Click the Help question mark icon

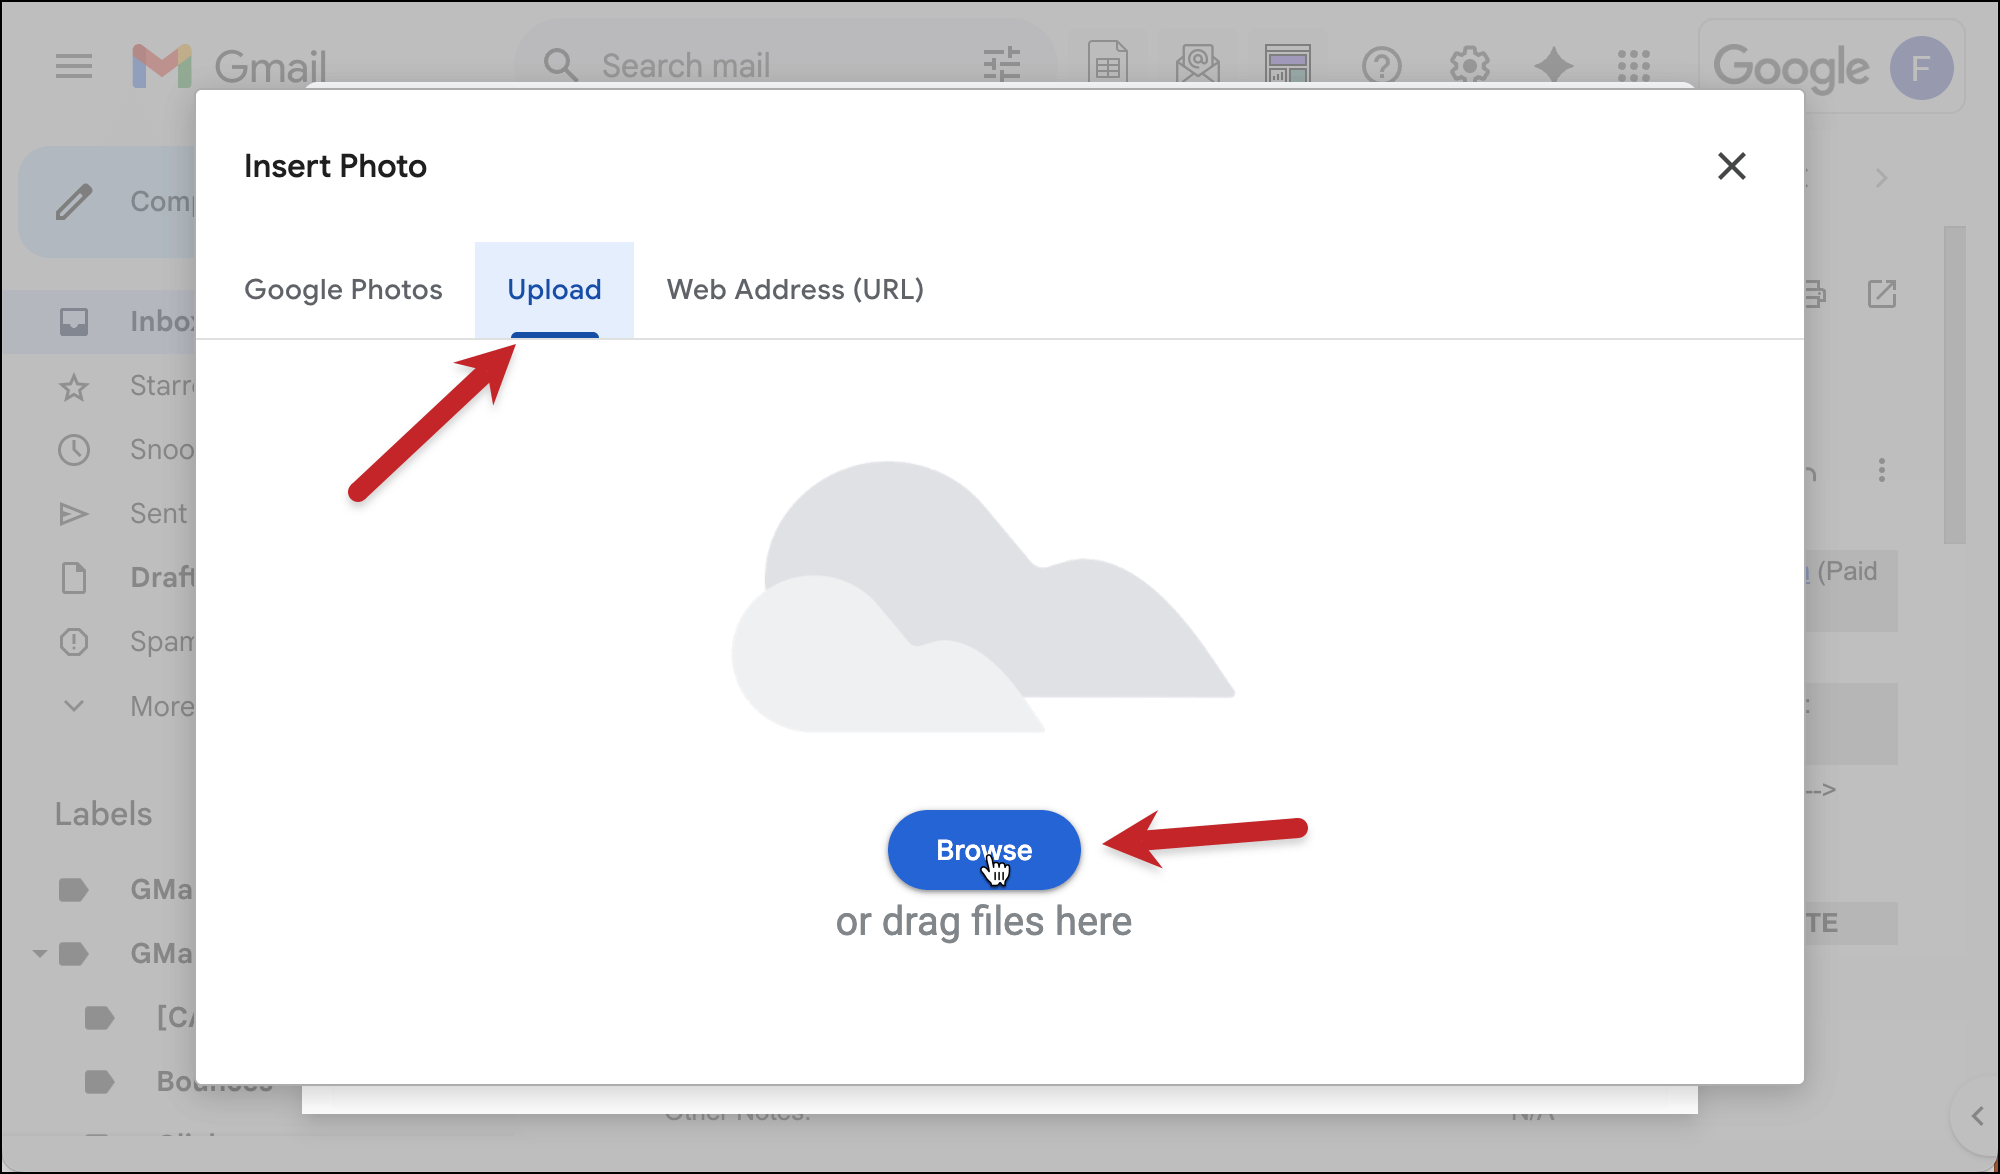click(1381, 66)
